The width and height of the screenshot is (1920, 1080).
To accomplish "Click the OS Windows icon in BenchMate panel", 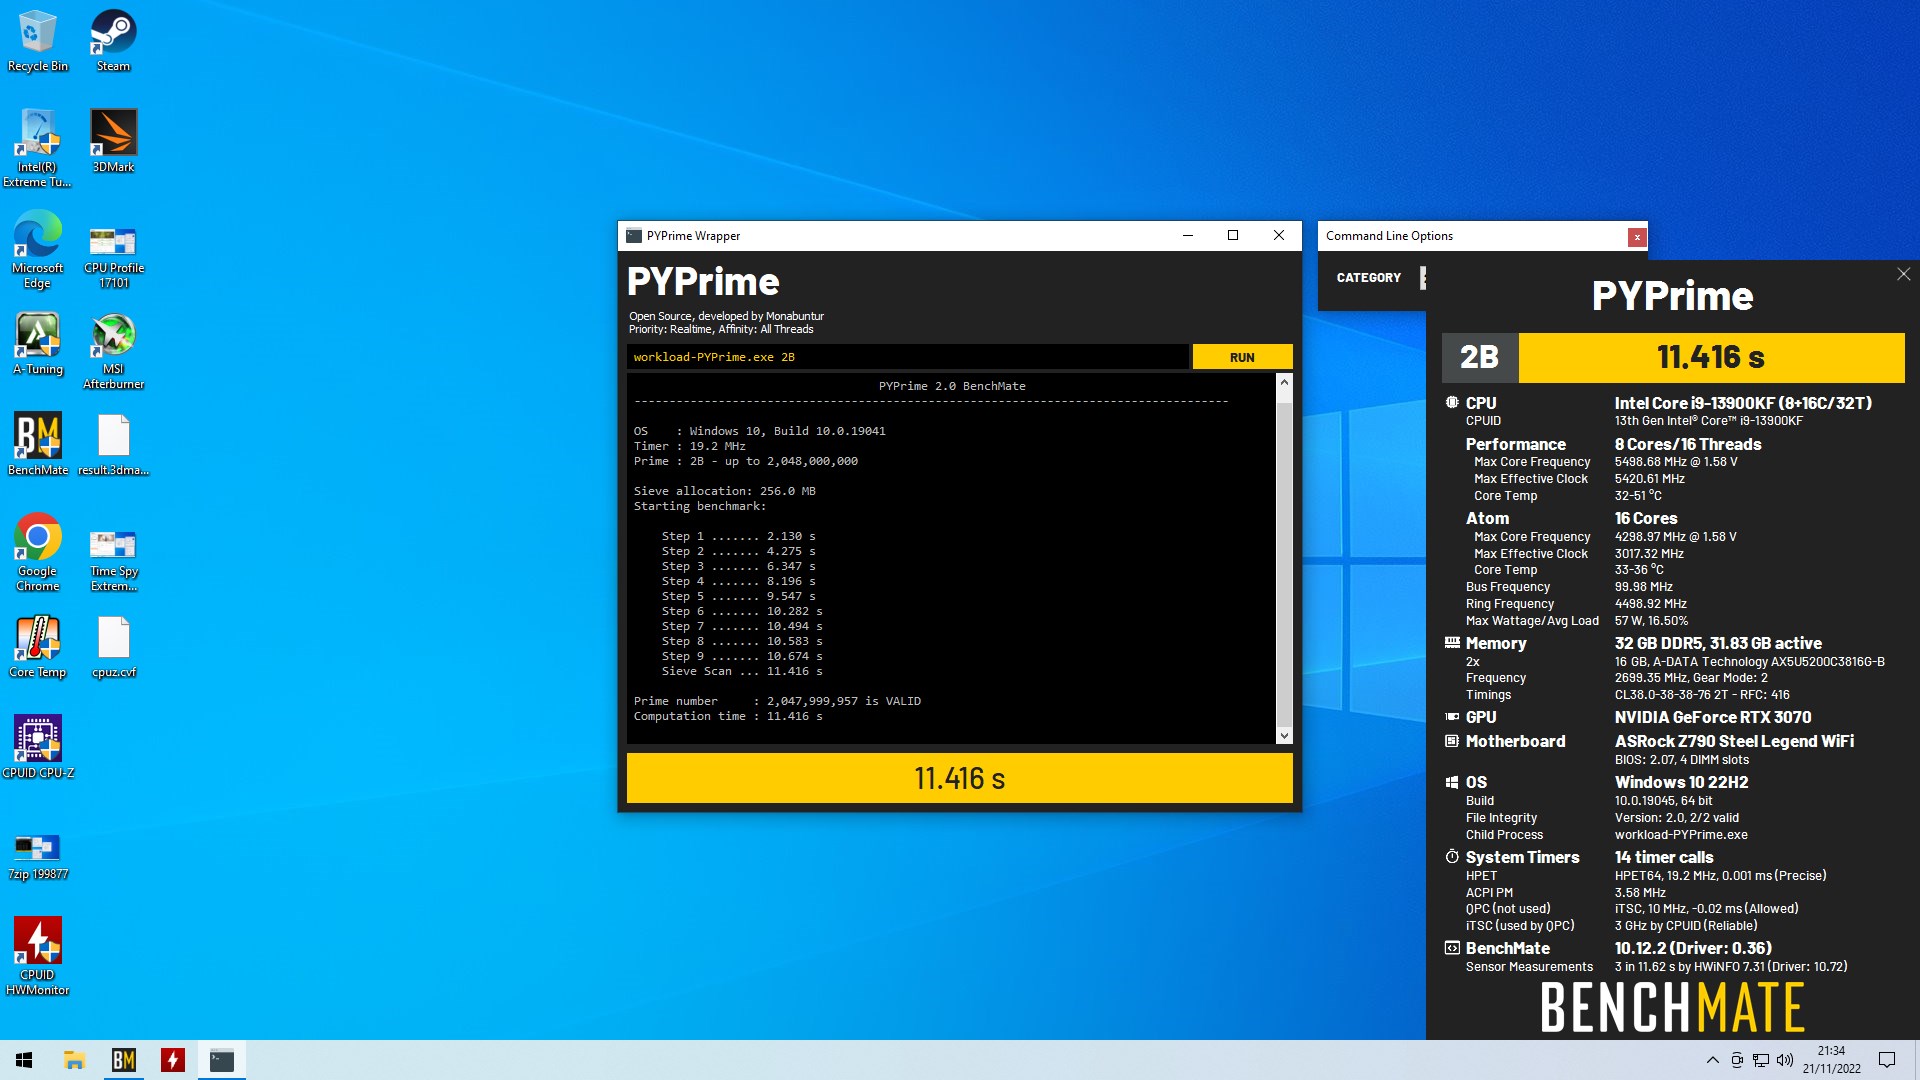I will 1452,782.
